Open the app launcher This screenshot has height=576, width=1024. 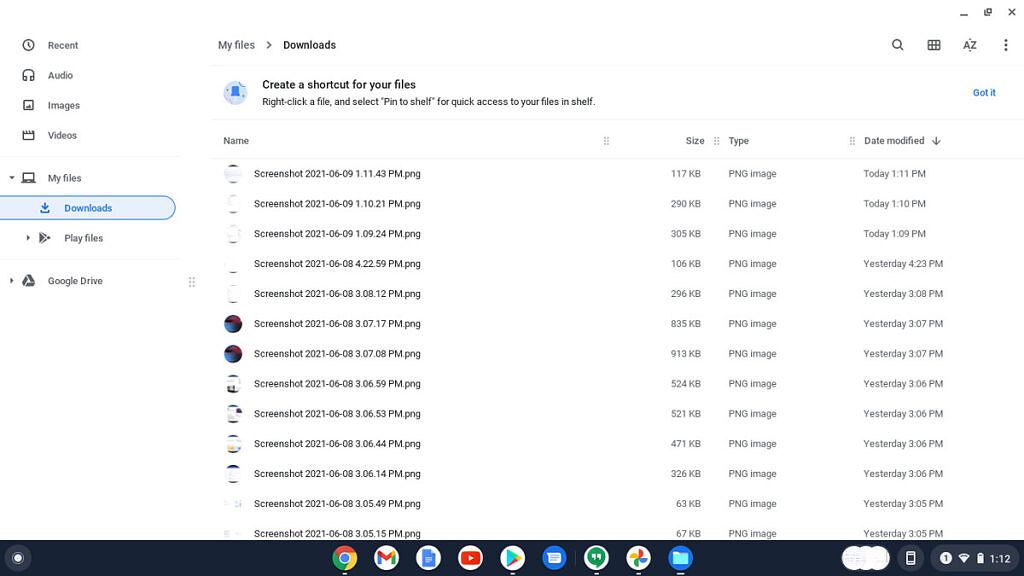pyautogui.click(x=17, y=558)
